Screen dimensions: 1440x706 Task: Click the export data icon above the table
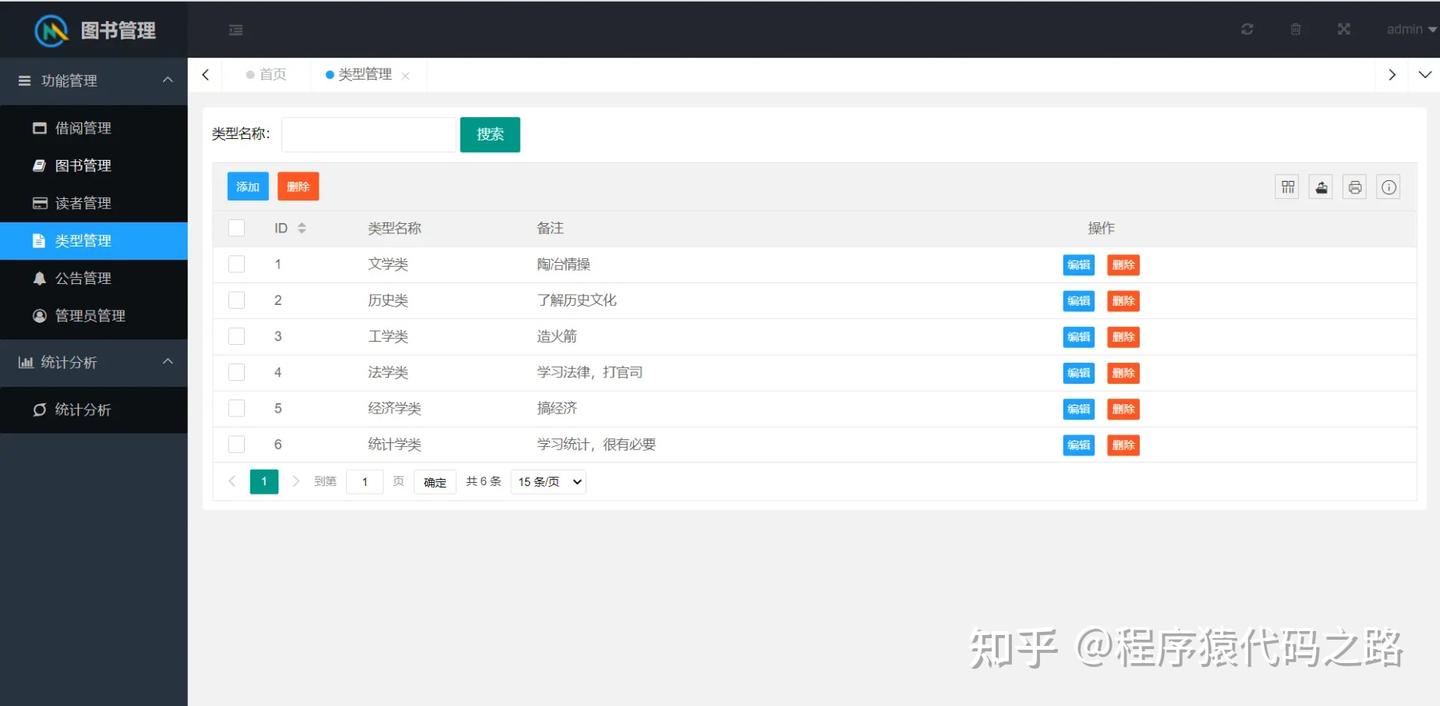click(x=1320, y=186)
